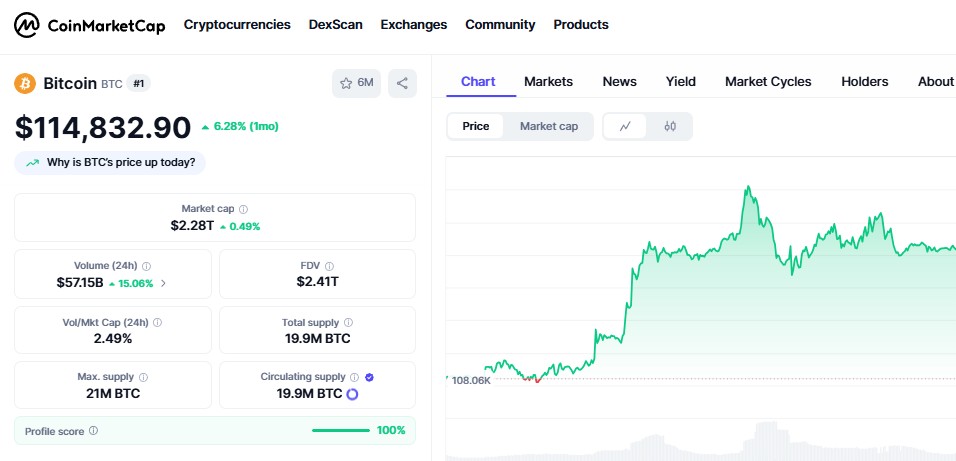
Task: Switch to the News tab
Action: pyautogui.click(x=619, y=82)
